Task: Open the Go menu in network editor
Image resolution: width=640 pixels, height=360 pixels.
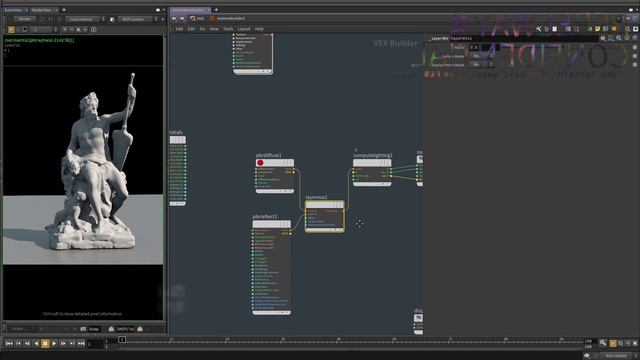Action: [x=202, y=29]
